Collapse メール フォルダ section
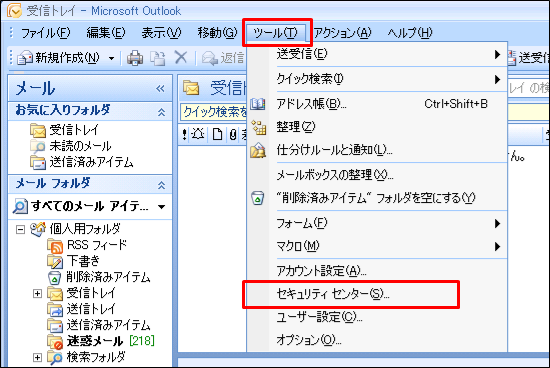Screen dimensions: 550x368 161,185
